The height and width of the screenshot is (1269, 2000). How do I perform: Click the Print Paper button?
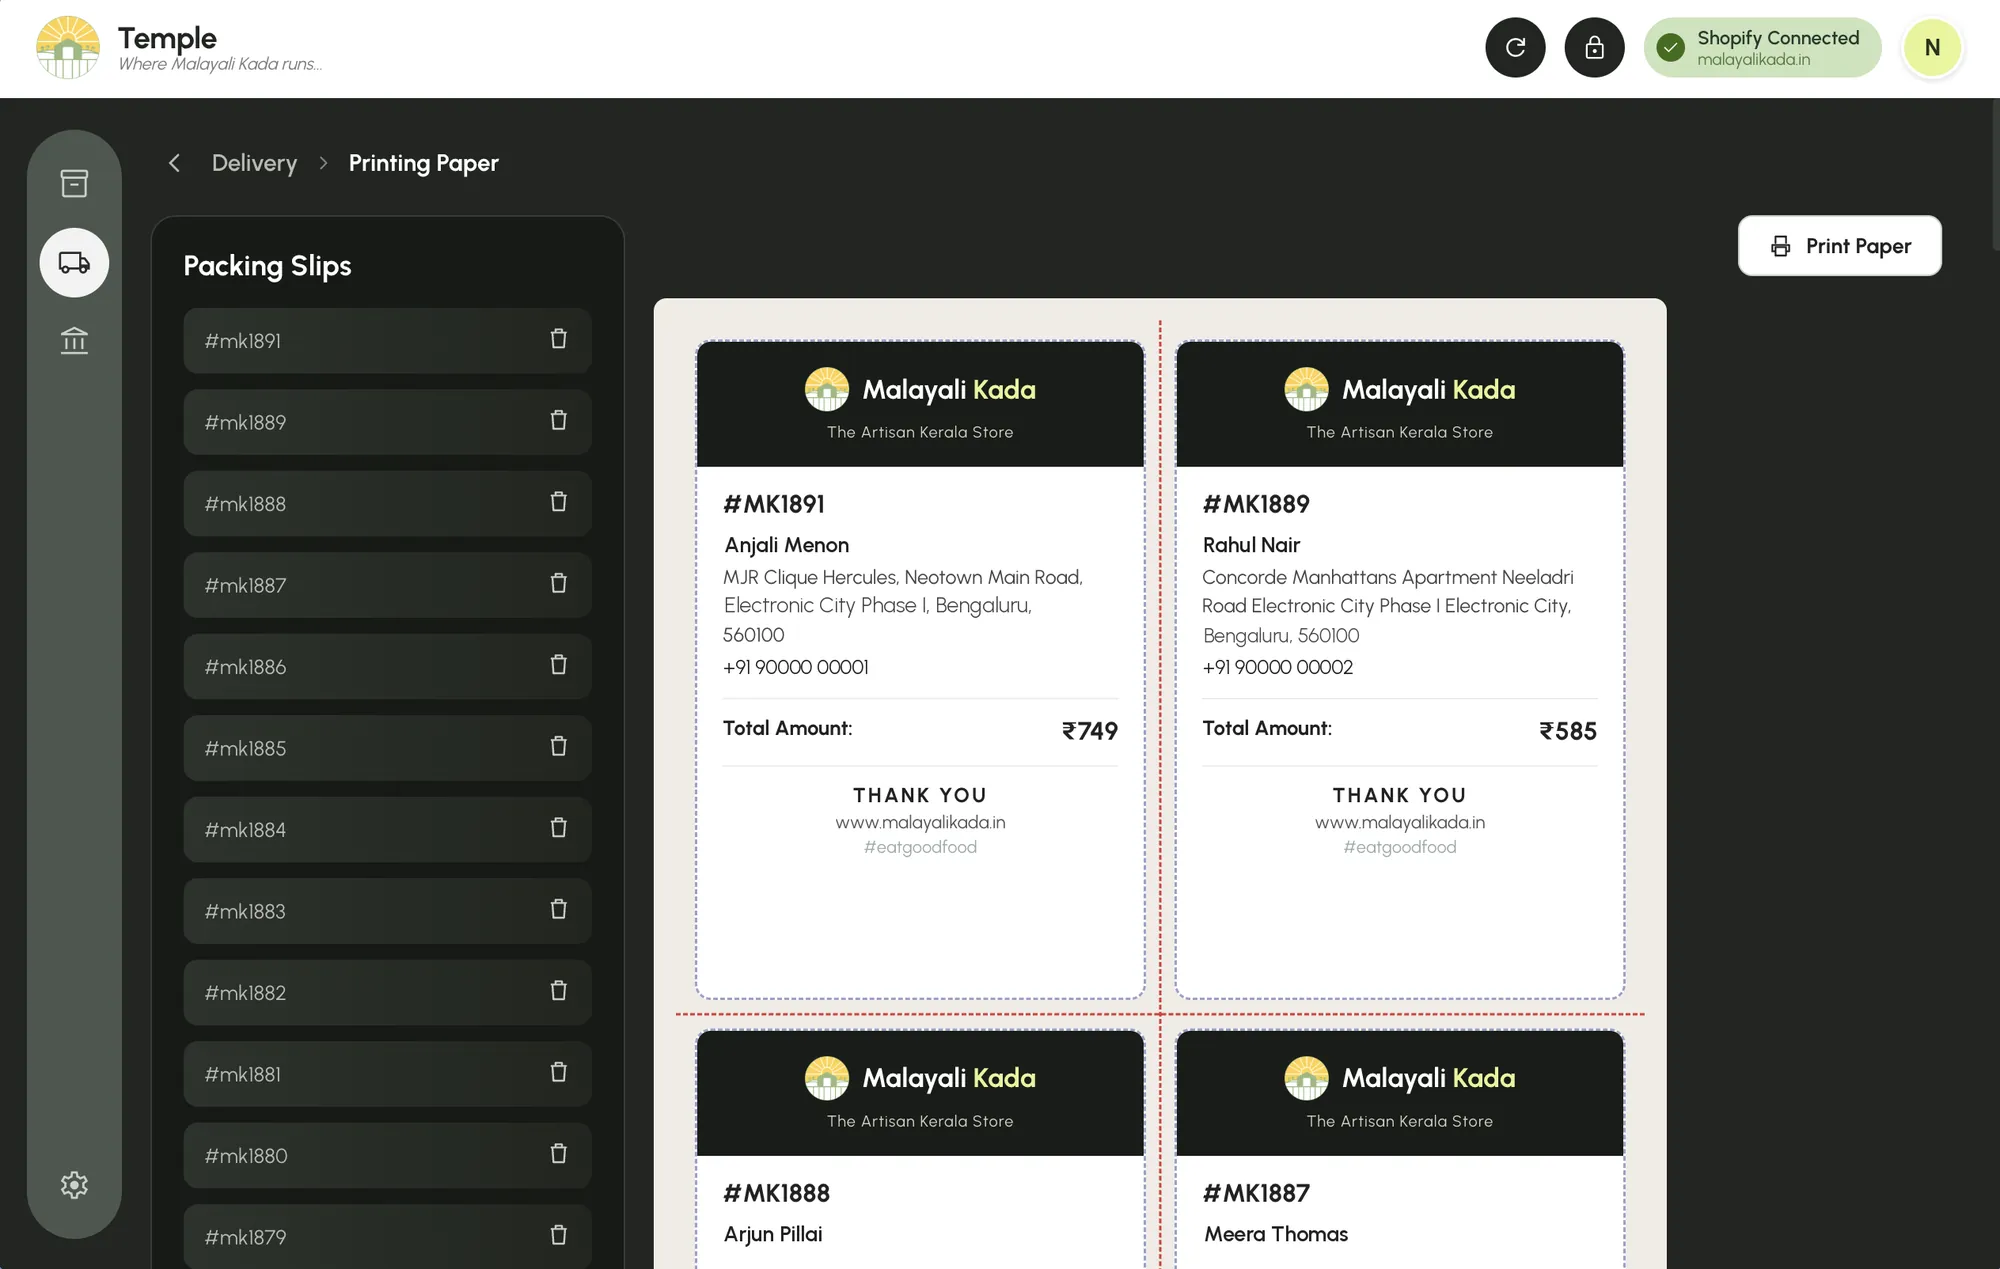tap(1840, 246)
